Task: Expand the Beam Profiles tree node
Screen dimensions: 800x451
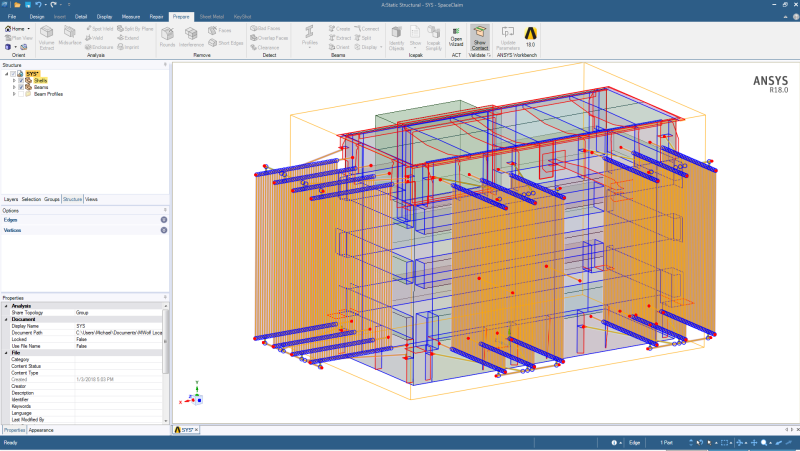Action: point(14,94)
